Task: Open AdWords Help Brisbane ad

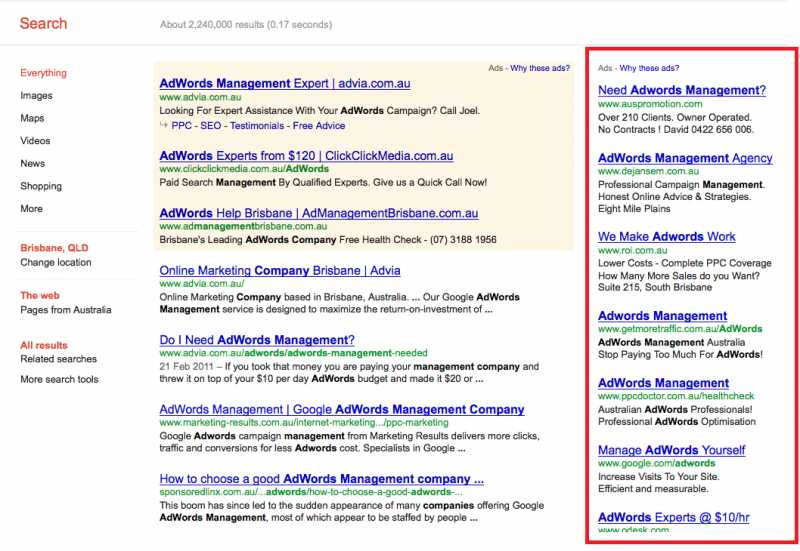Action: (x=319, y=213)
